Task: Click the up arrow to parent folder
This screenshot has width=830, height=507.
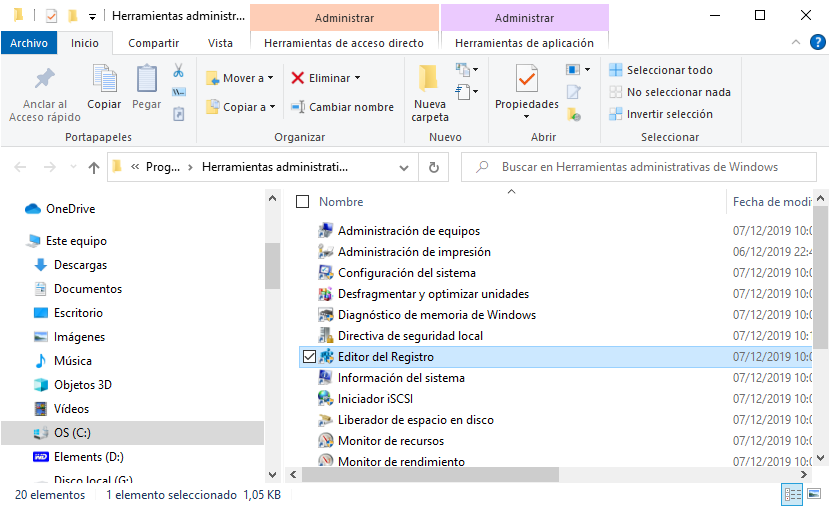Action: [x=94, y=167]
